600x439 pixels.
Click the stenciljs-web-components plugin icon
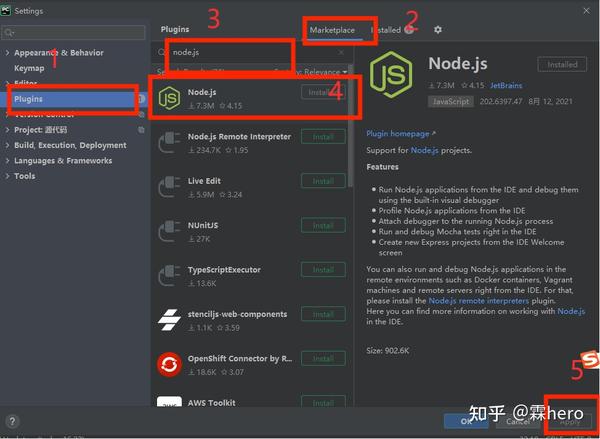[x=169, y=320]
